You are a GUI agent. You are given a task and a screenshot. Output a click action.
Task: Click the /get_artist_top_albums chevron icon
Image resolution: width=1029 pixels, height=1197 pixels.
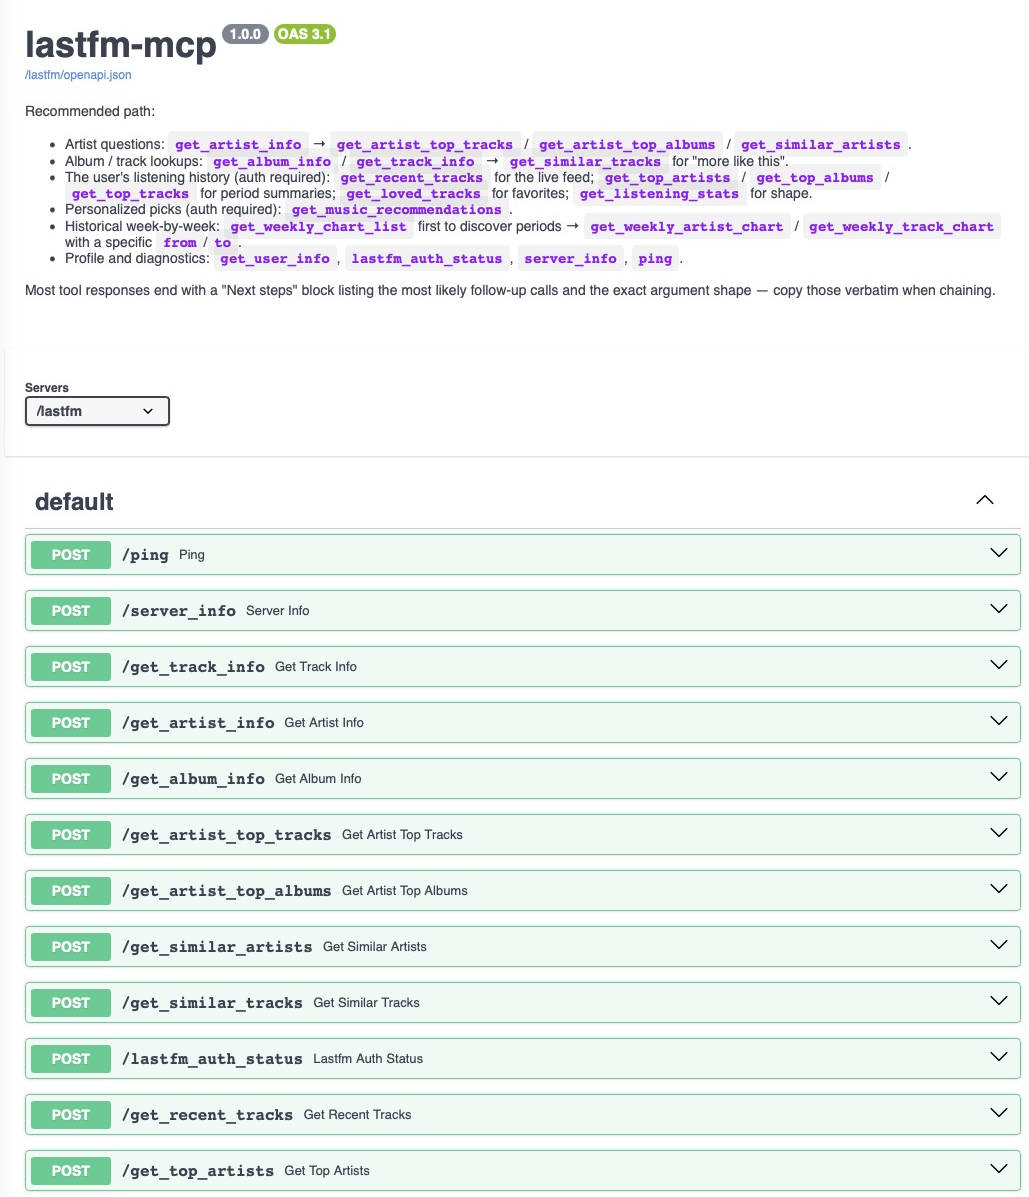click(998, 889)
